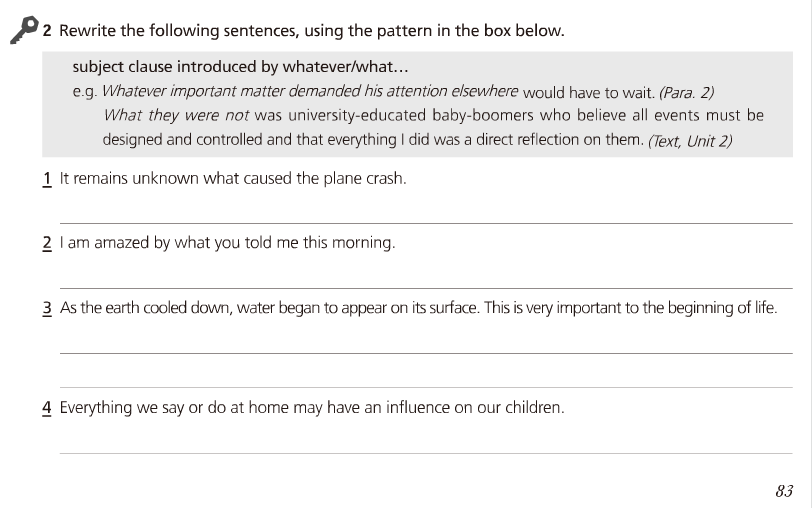Click the sentence 'I am amazed by what you told me'
The height and width of the screenshot is (508, 812).
tap(227, 243)
